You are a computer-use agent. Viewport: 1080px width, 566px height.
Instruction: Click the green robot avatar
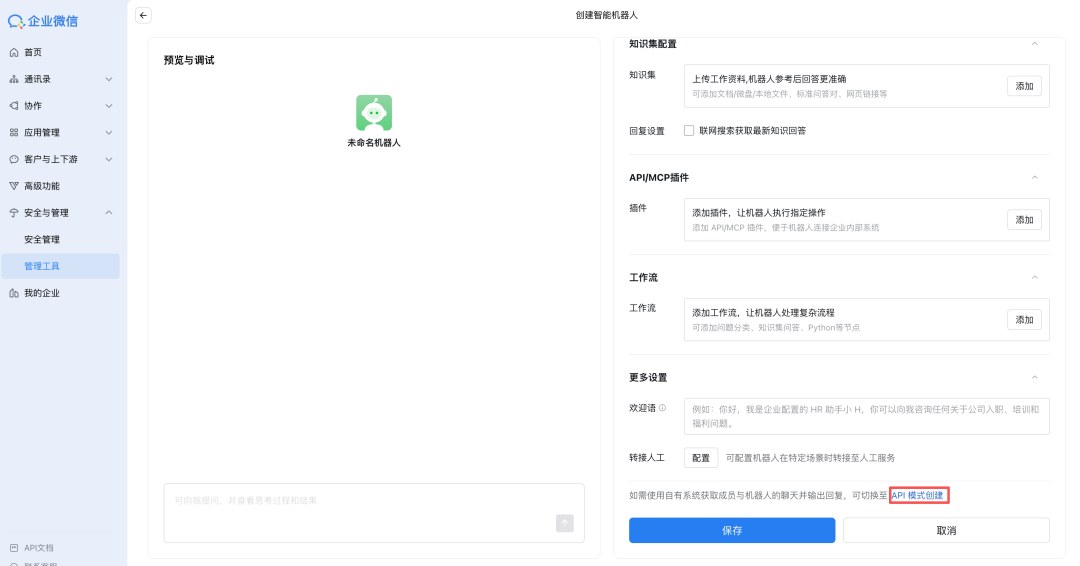pyautogui.click(x=374, y=113)
